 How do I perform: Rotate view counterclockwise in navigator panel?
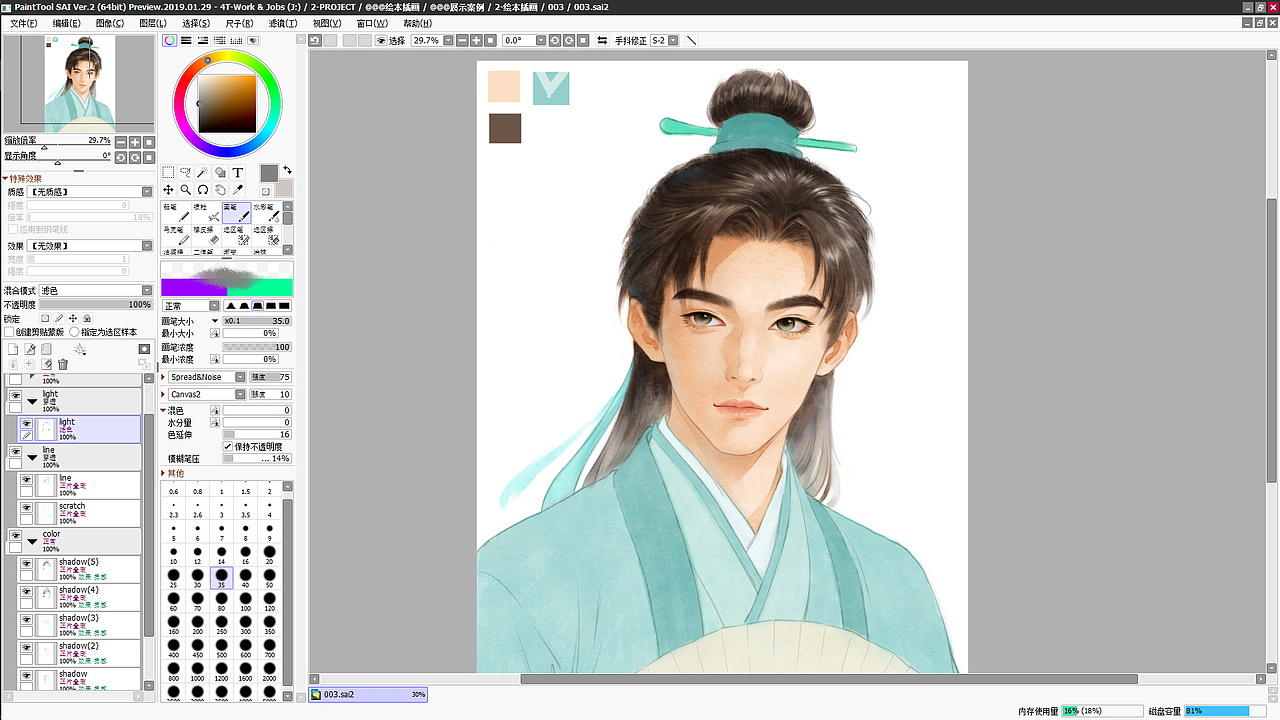tap(121, 157)
